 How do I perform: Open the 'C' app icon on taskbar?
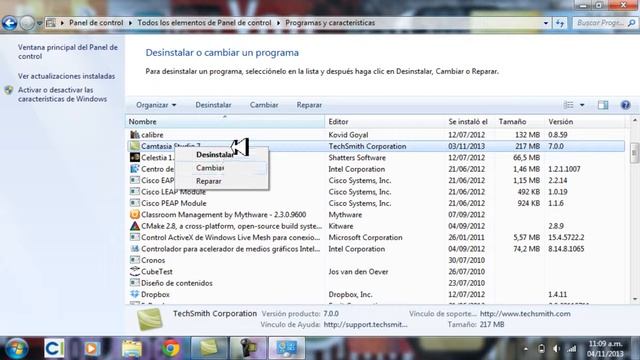click(x=54, y=349)
